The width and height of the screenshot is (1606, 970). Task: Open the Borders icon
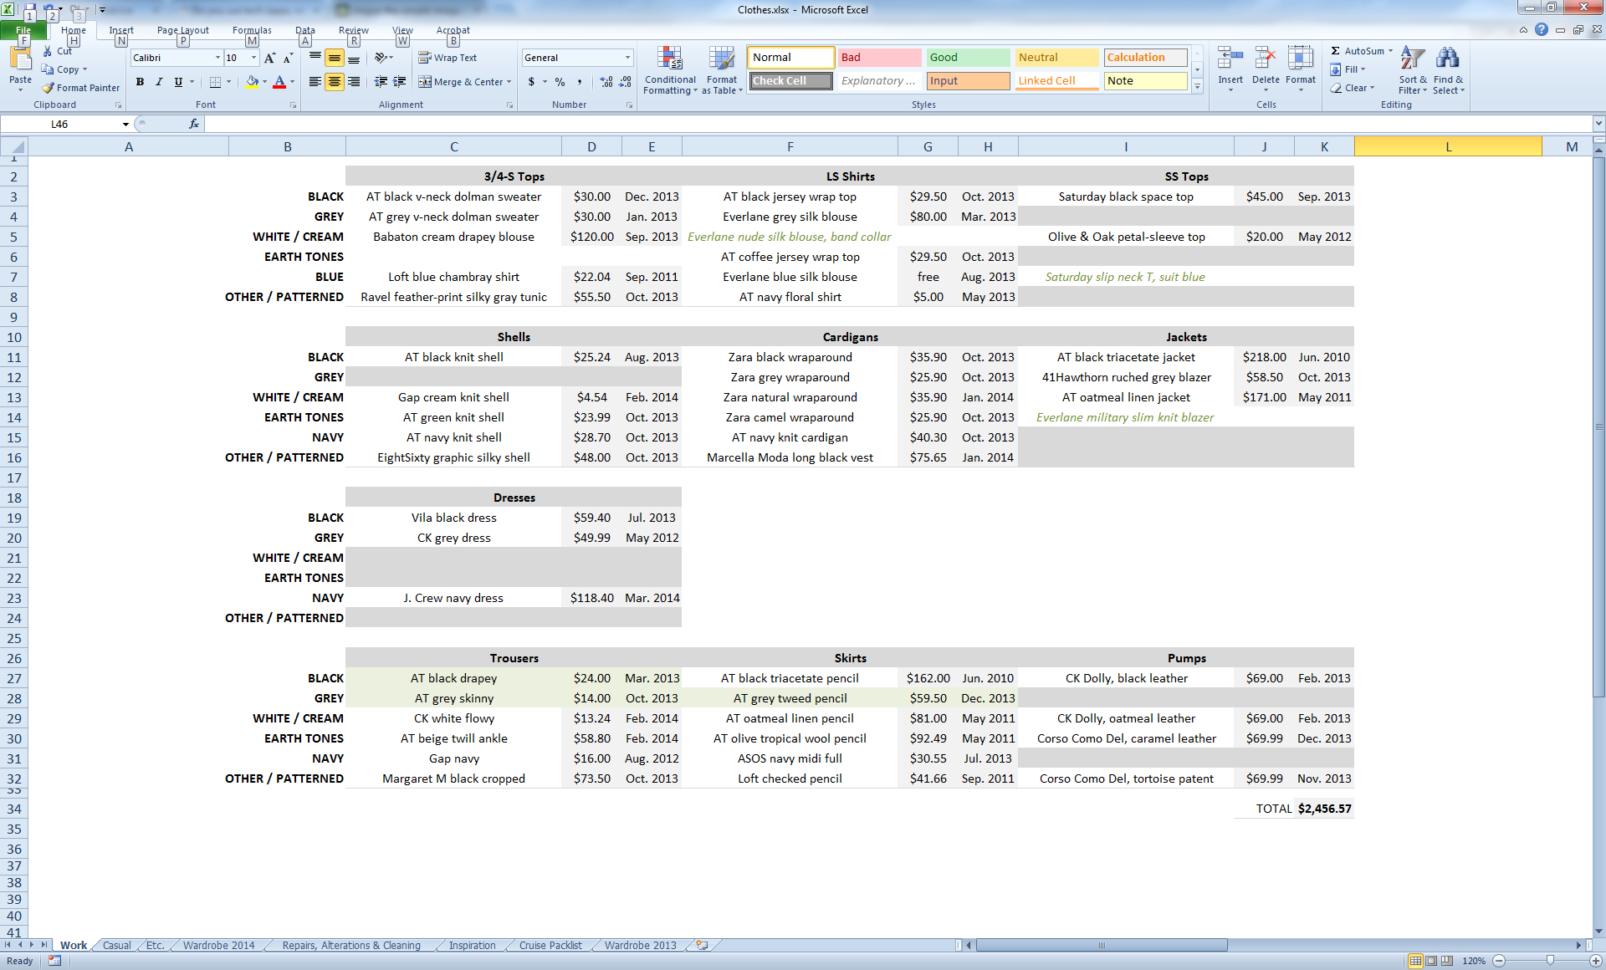point(215,82)
